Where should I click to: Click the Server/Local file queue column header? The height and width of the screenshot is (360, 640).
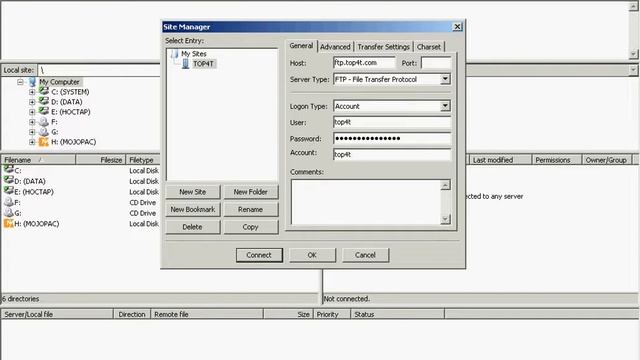click(x=57, y=314)
